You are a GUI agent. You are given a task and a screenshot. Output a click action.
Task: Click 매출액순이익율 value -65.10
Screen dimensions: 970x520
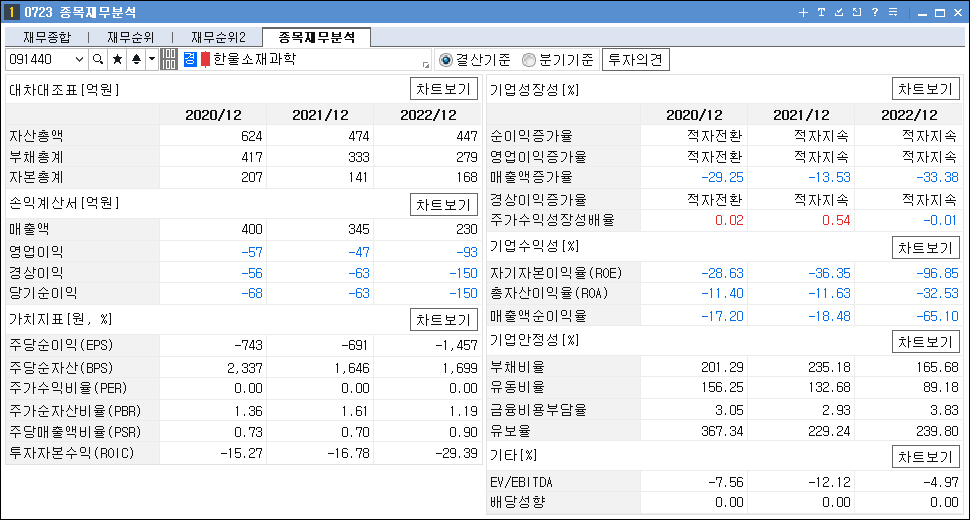point(937,316)
